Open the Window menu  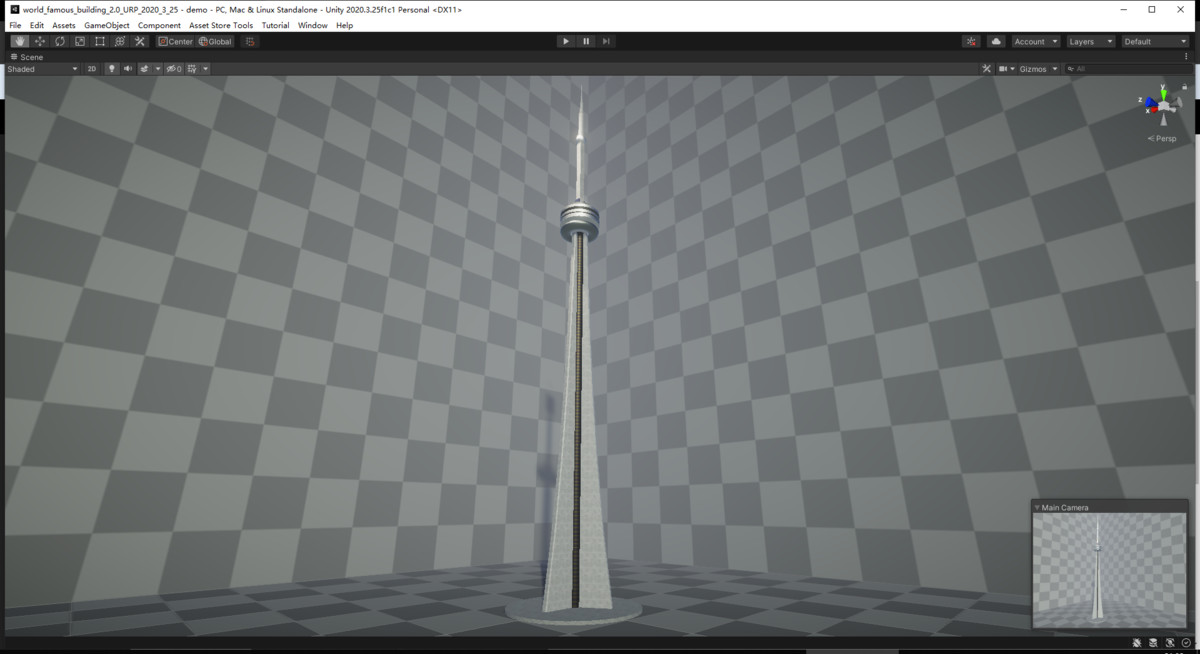(x=312, y=25)
